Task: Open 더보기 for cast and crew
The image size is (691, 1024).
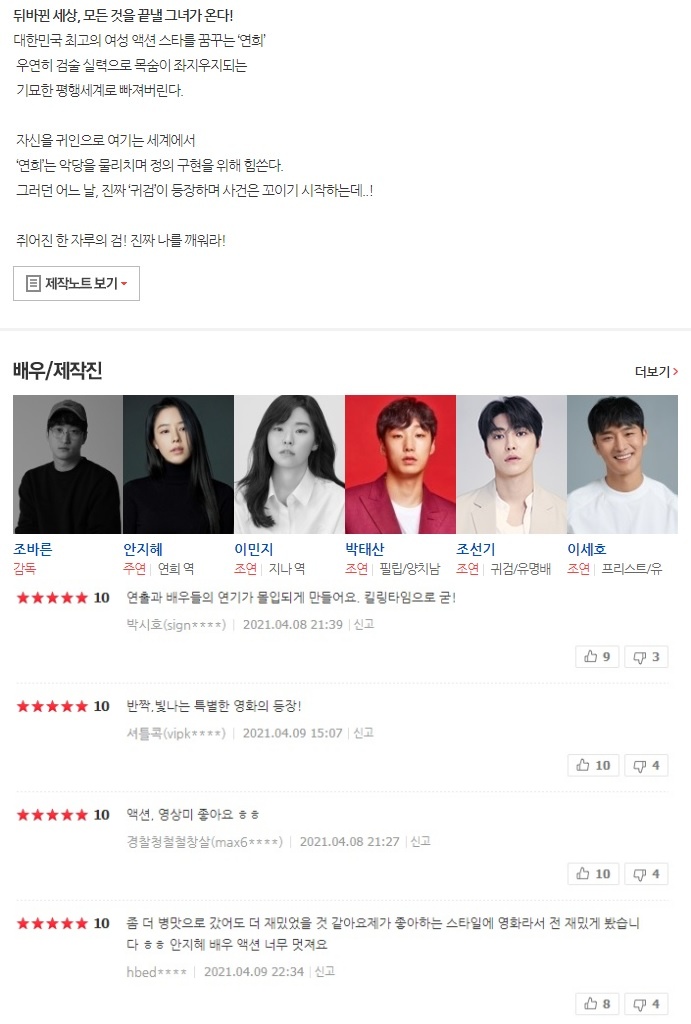Action: tap(656, 371)
